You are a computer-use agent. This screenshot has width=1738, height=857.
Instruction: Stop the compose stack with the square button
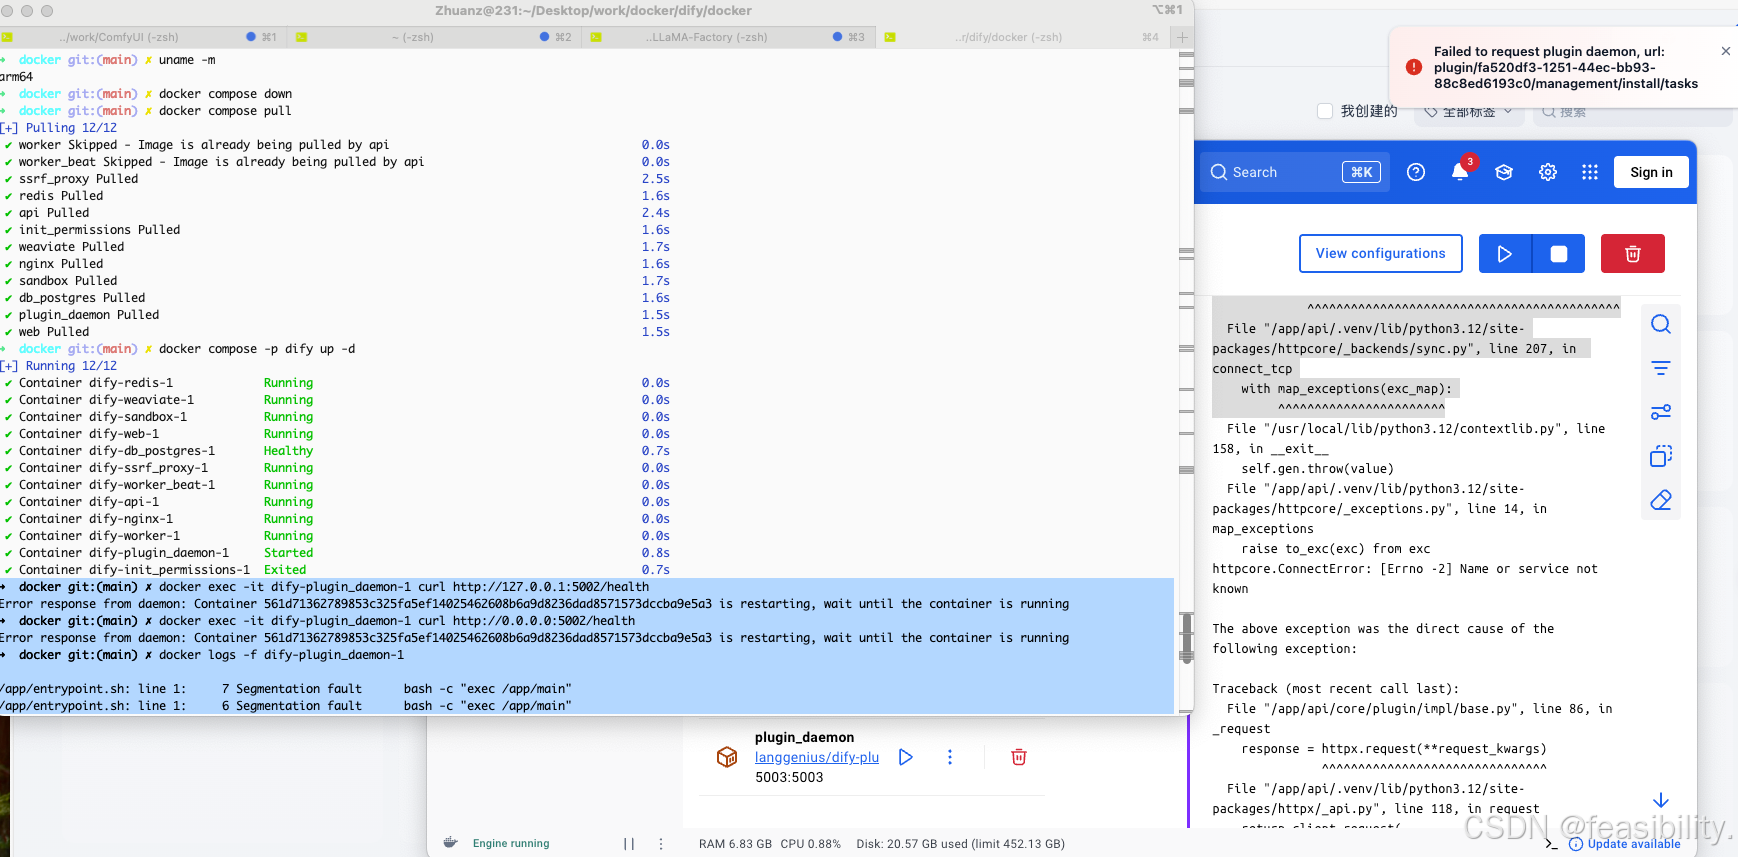click(x=1559, y=254)
